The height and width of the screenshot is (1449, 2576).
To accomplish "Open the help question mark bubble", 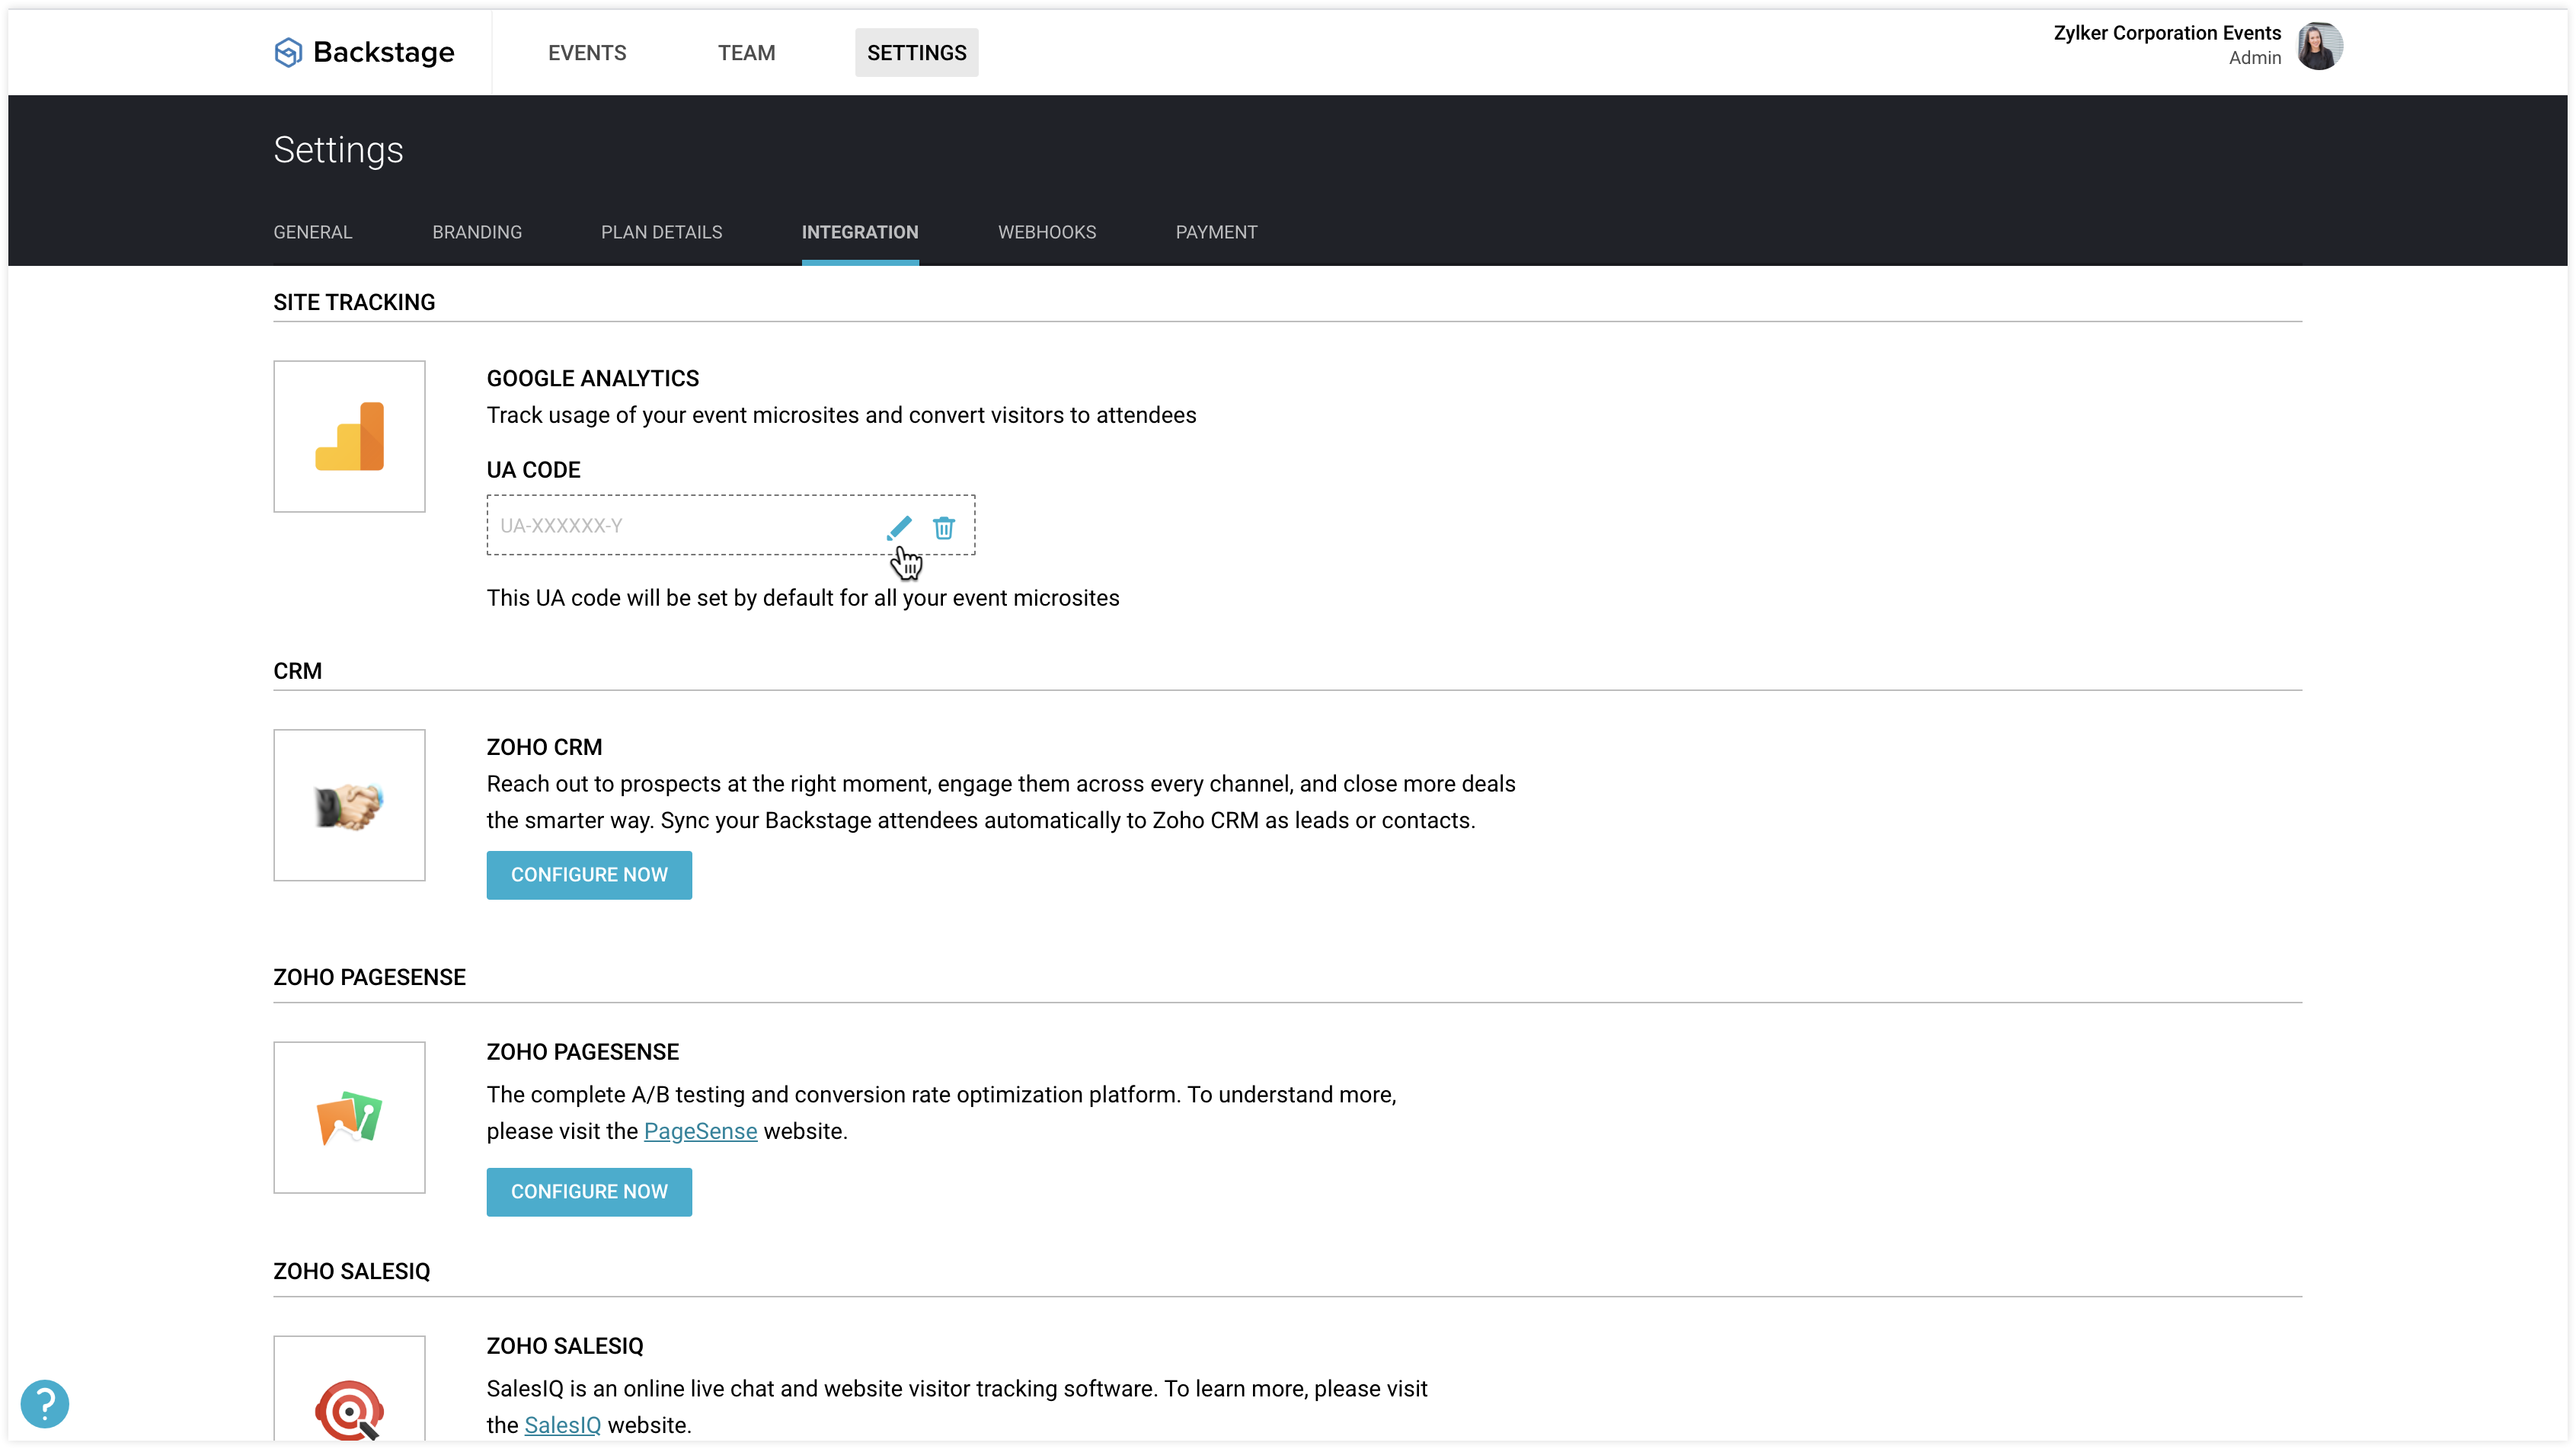I will click(x=45, y=1403).
